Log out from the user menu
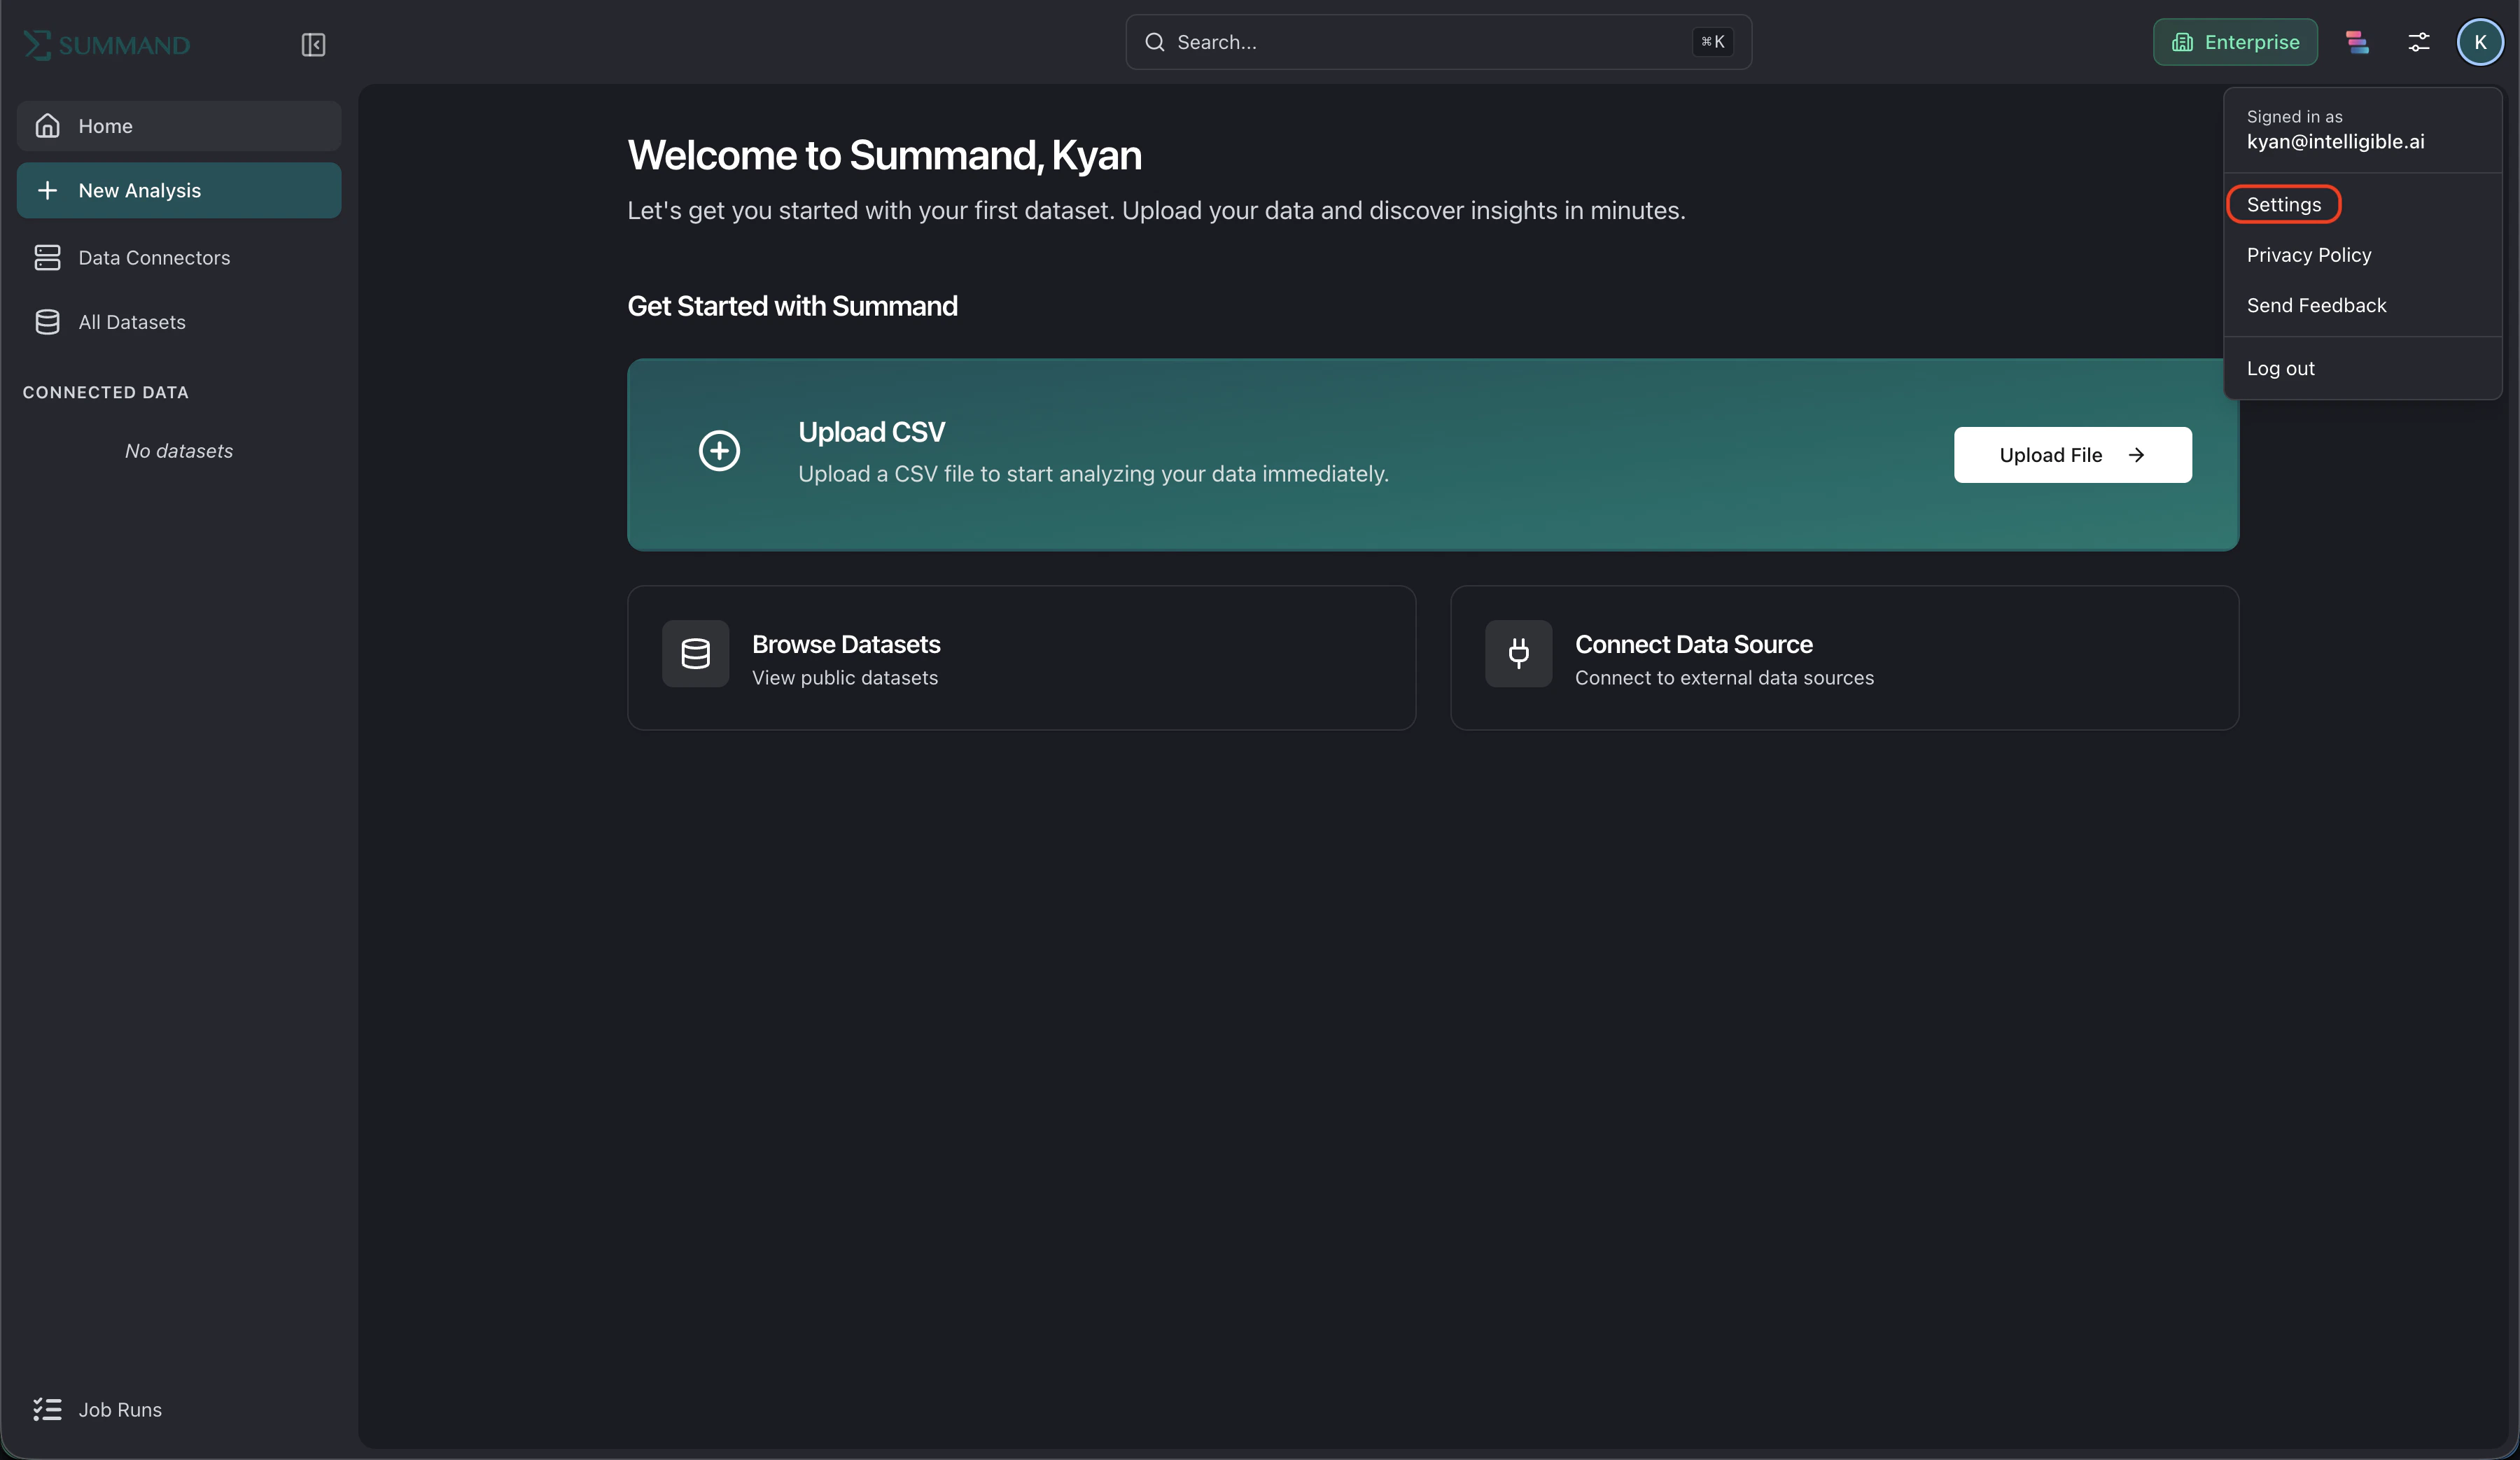The width and height of the screenshot is (2520, 1460). (2362, 368)
